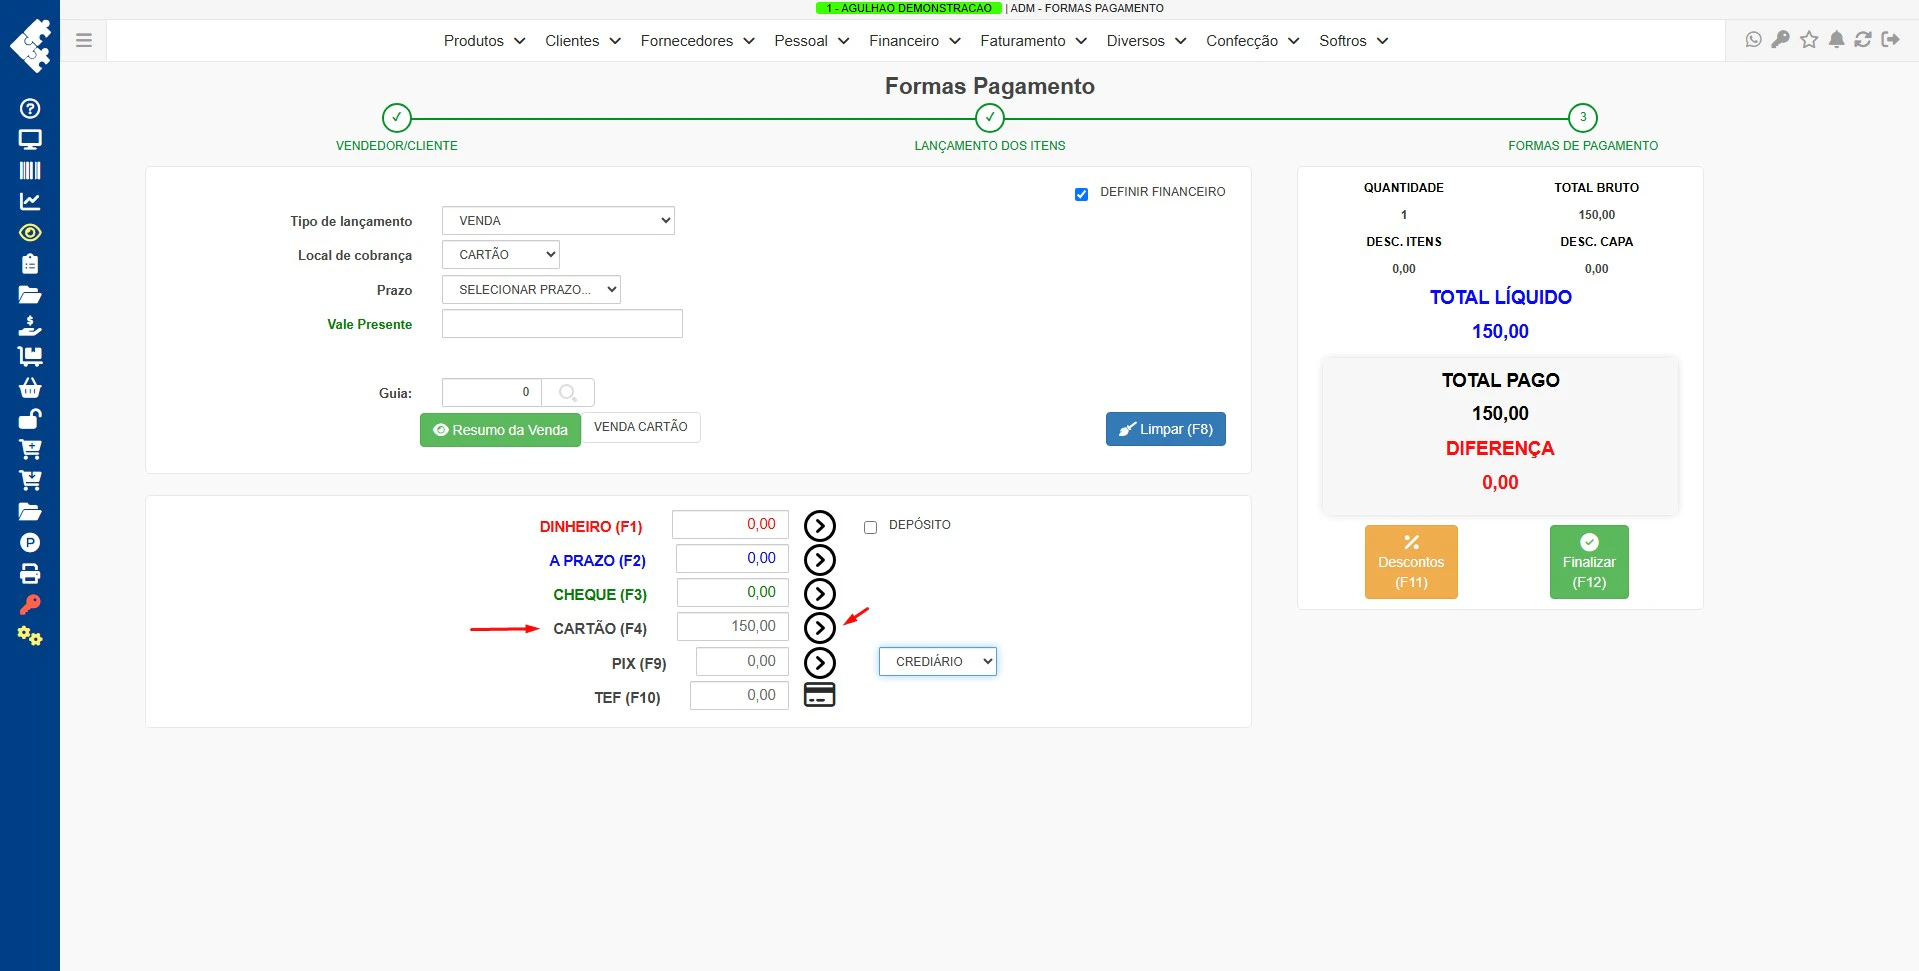Click the puzzle-piece logo in the sidebar
1919x971 pixels.
[x=31, y=44]
